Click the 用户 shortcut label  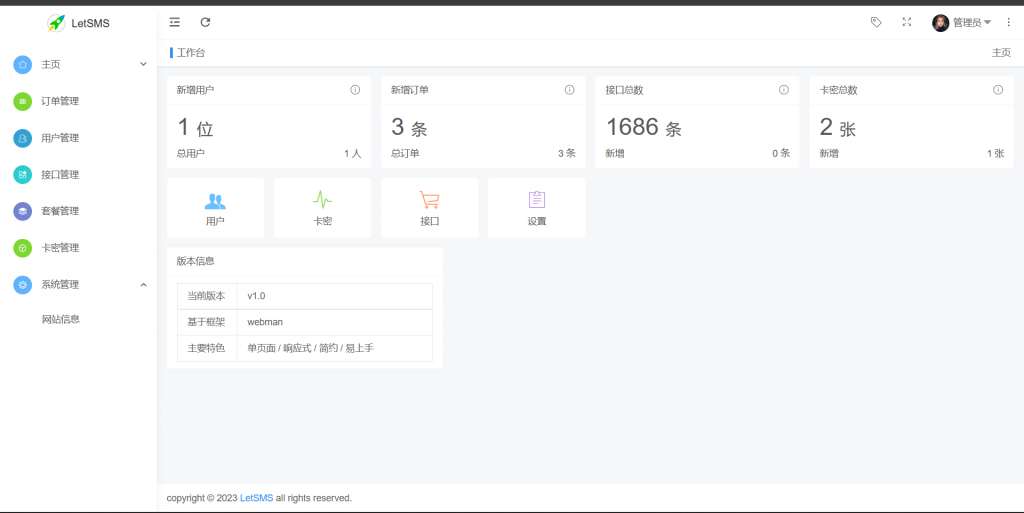pyautogui.click(x=215, y=221)
